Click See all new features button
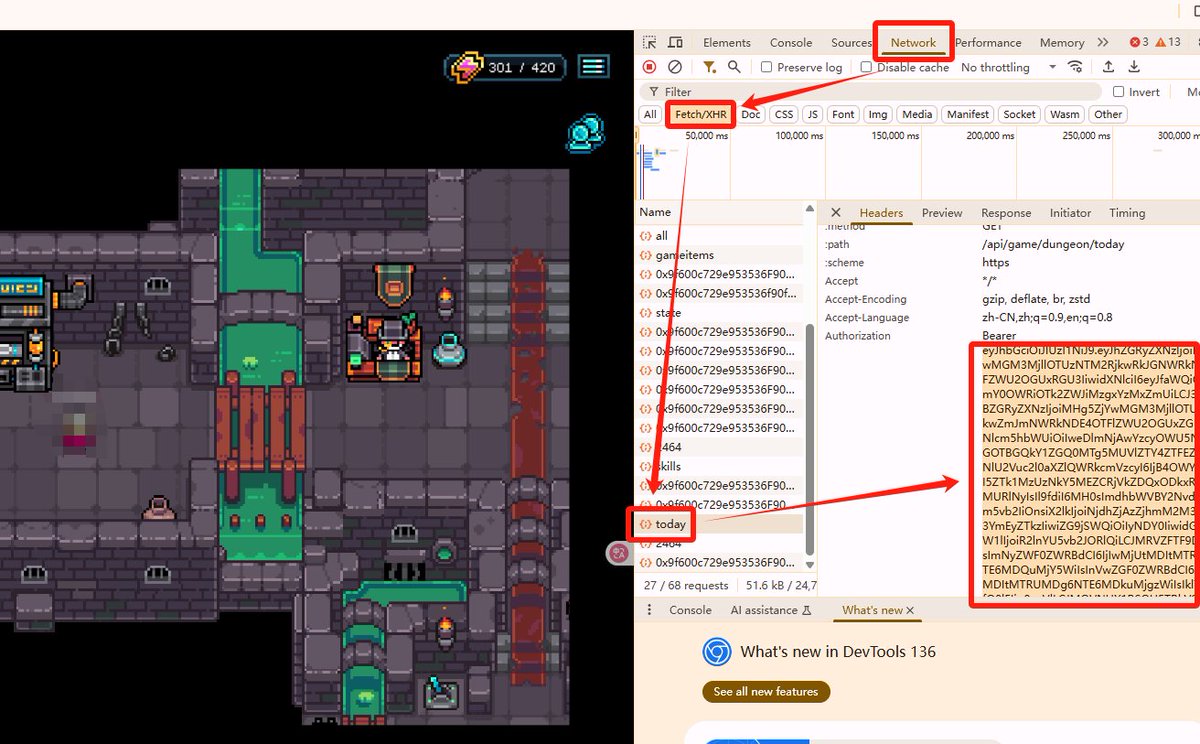 coord(766,692)
